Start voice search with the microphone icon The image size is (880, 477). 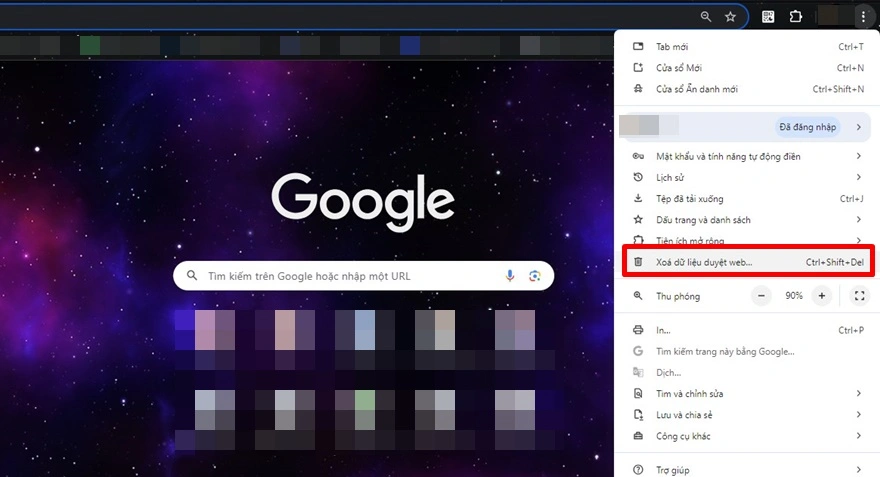(510, 276)
